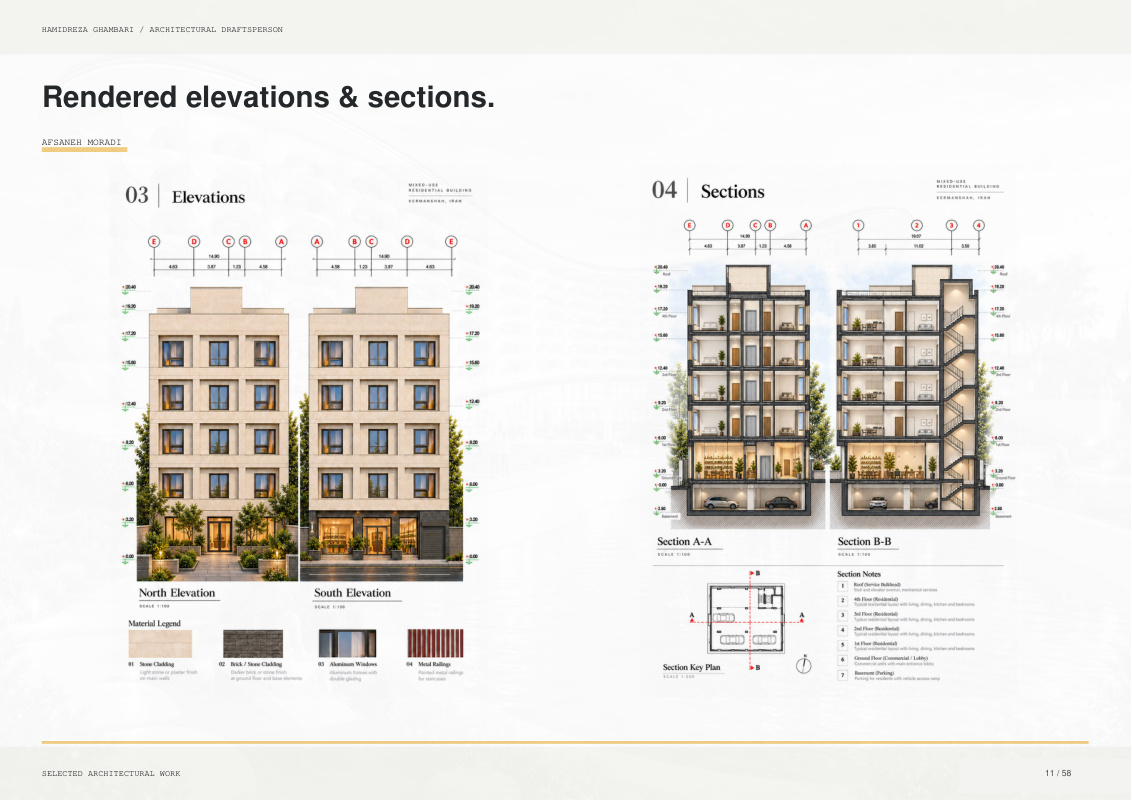
Task: Click sheet number '03'
Action: (x=136, y=195)
